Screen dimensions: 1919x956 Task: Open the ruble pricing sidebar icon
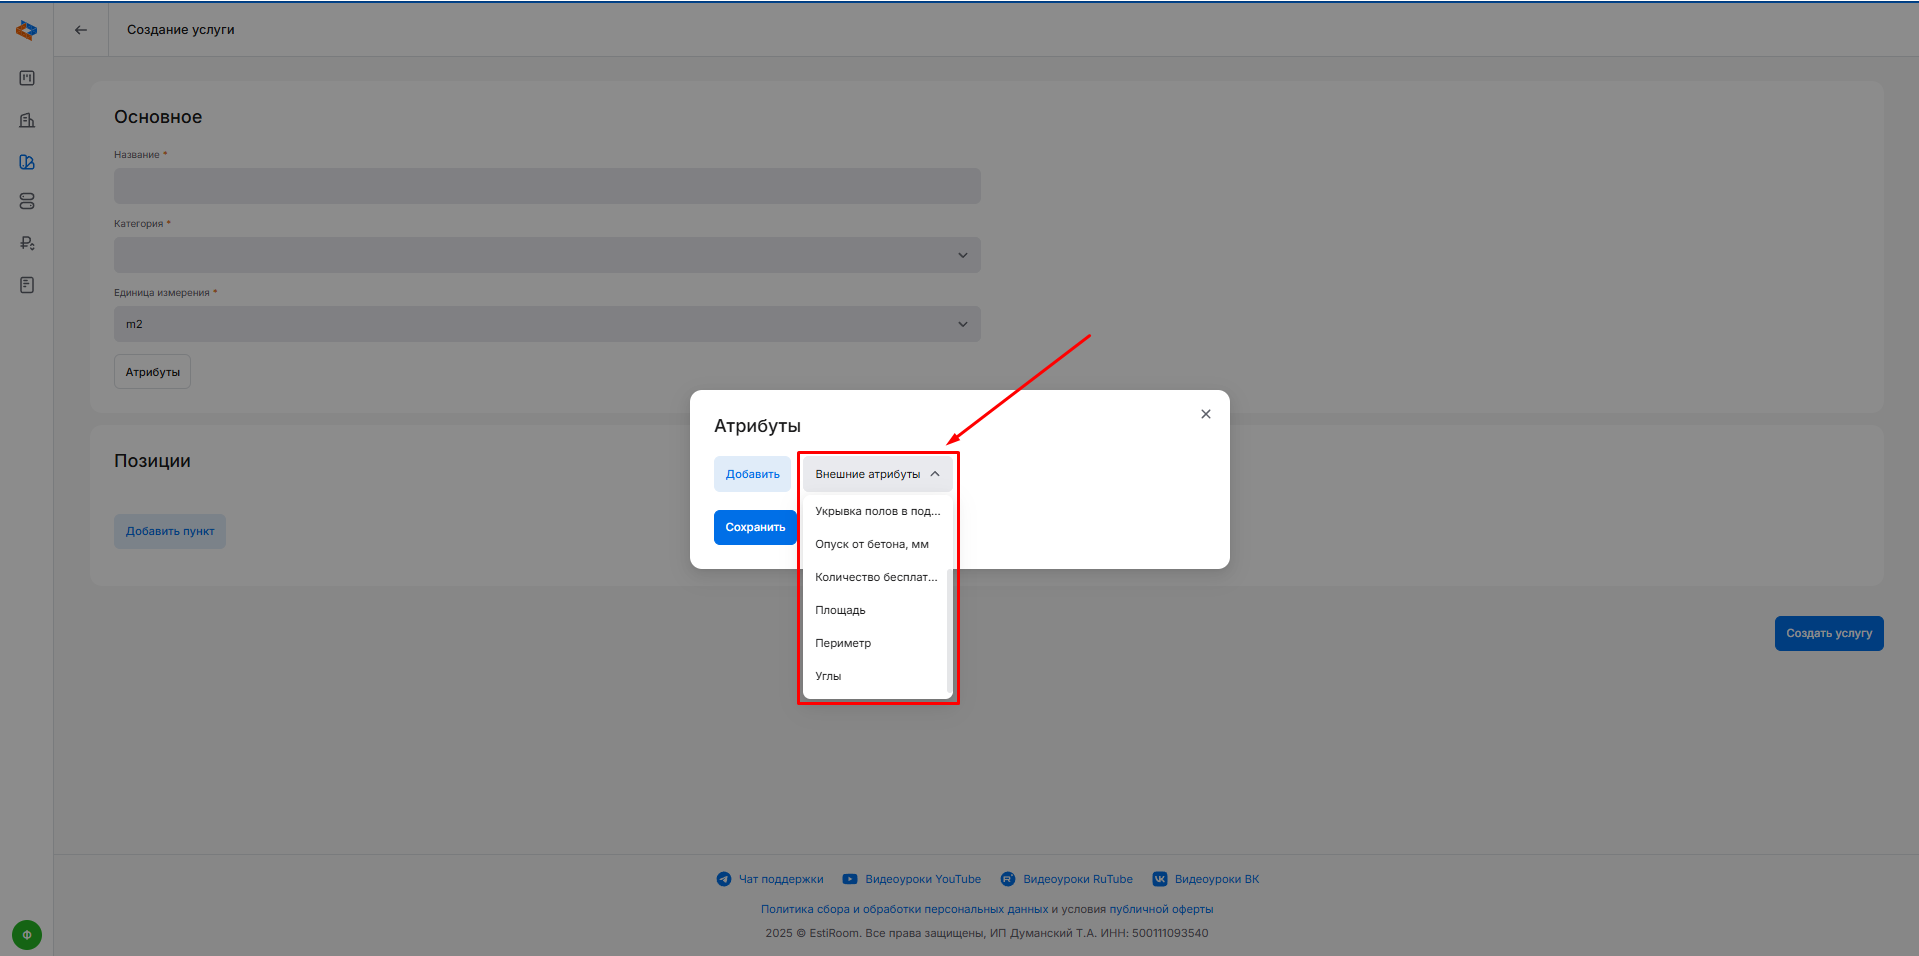click(x=27, y=243)
